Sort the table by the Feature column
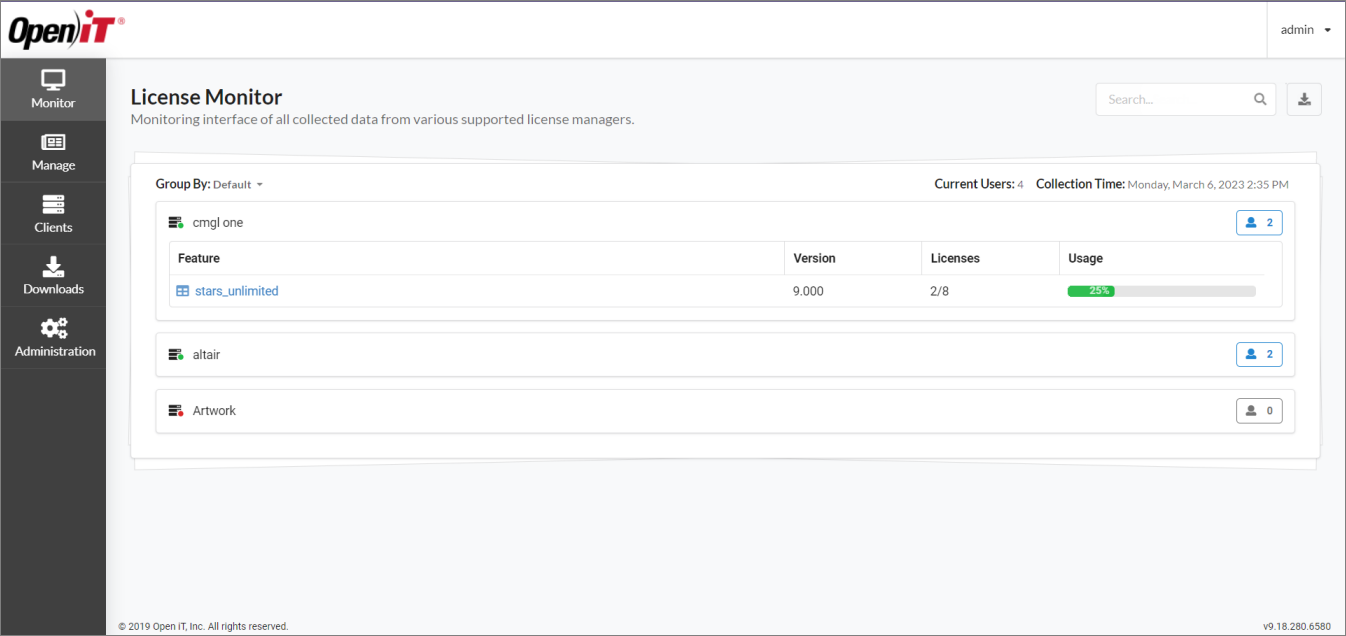The image size is (1346, 636). (x=198, y=258)
